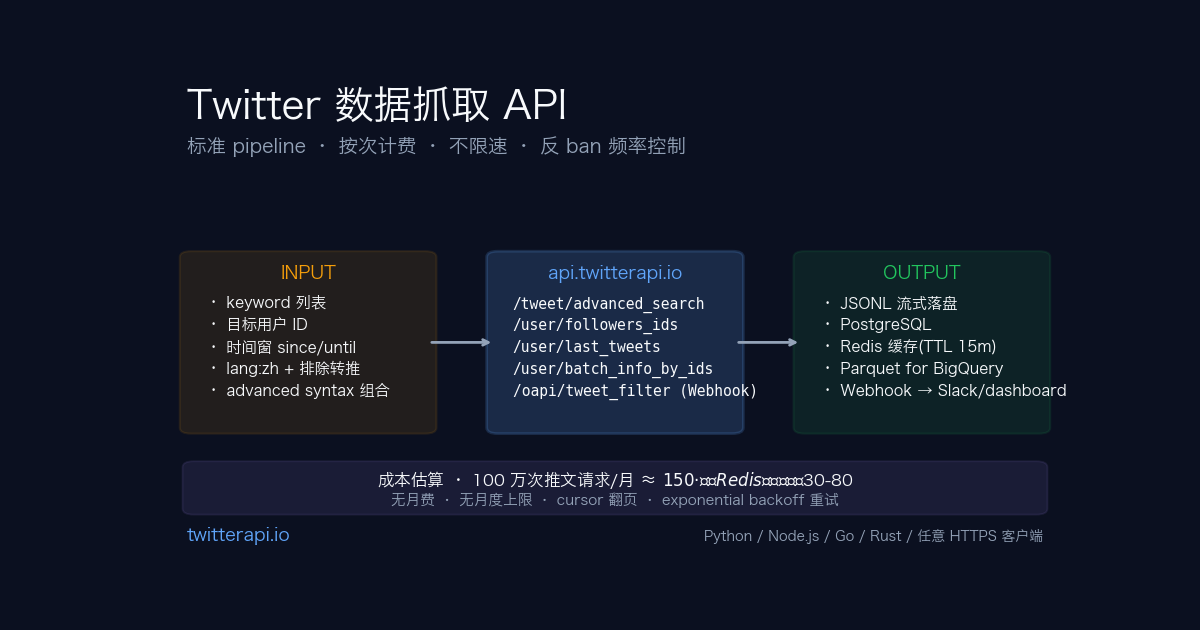Select the /user/last_tweets endpoint line
The height and width of the screenshot is (630, 1200).
pyautogui.click(x=587, y=347)
